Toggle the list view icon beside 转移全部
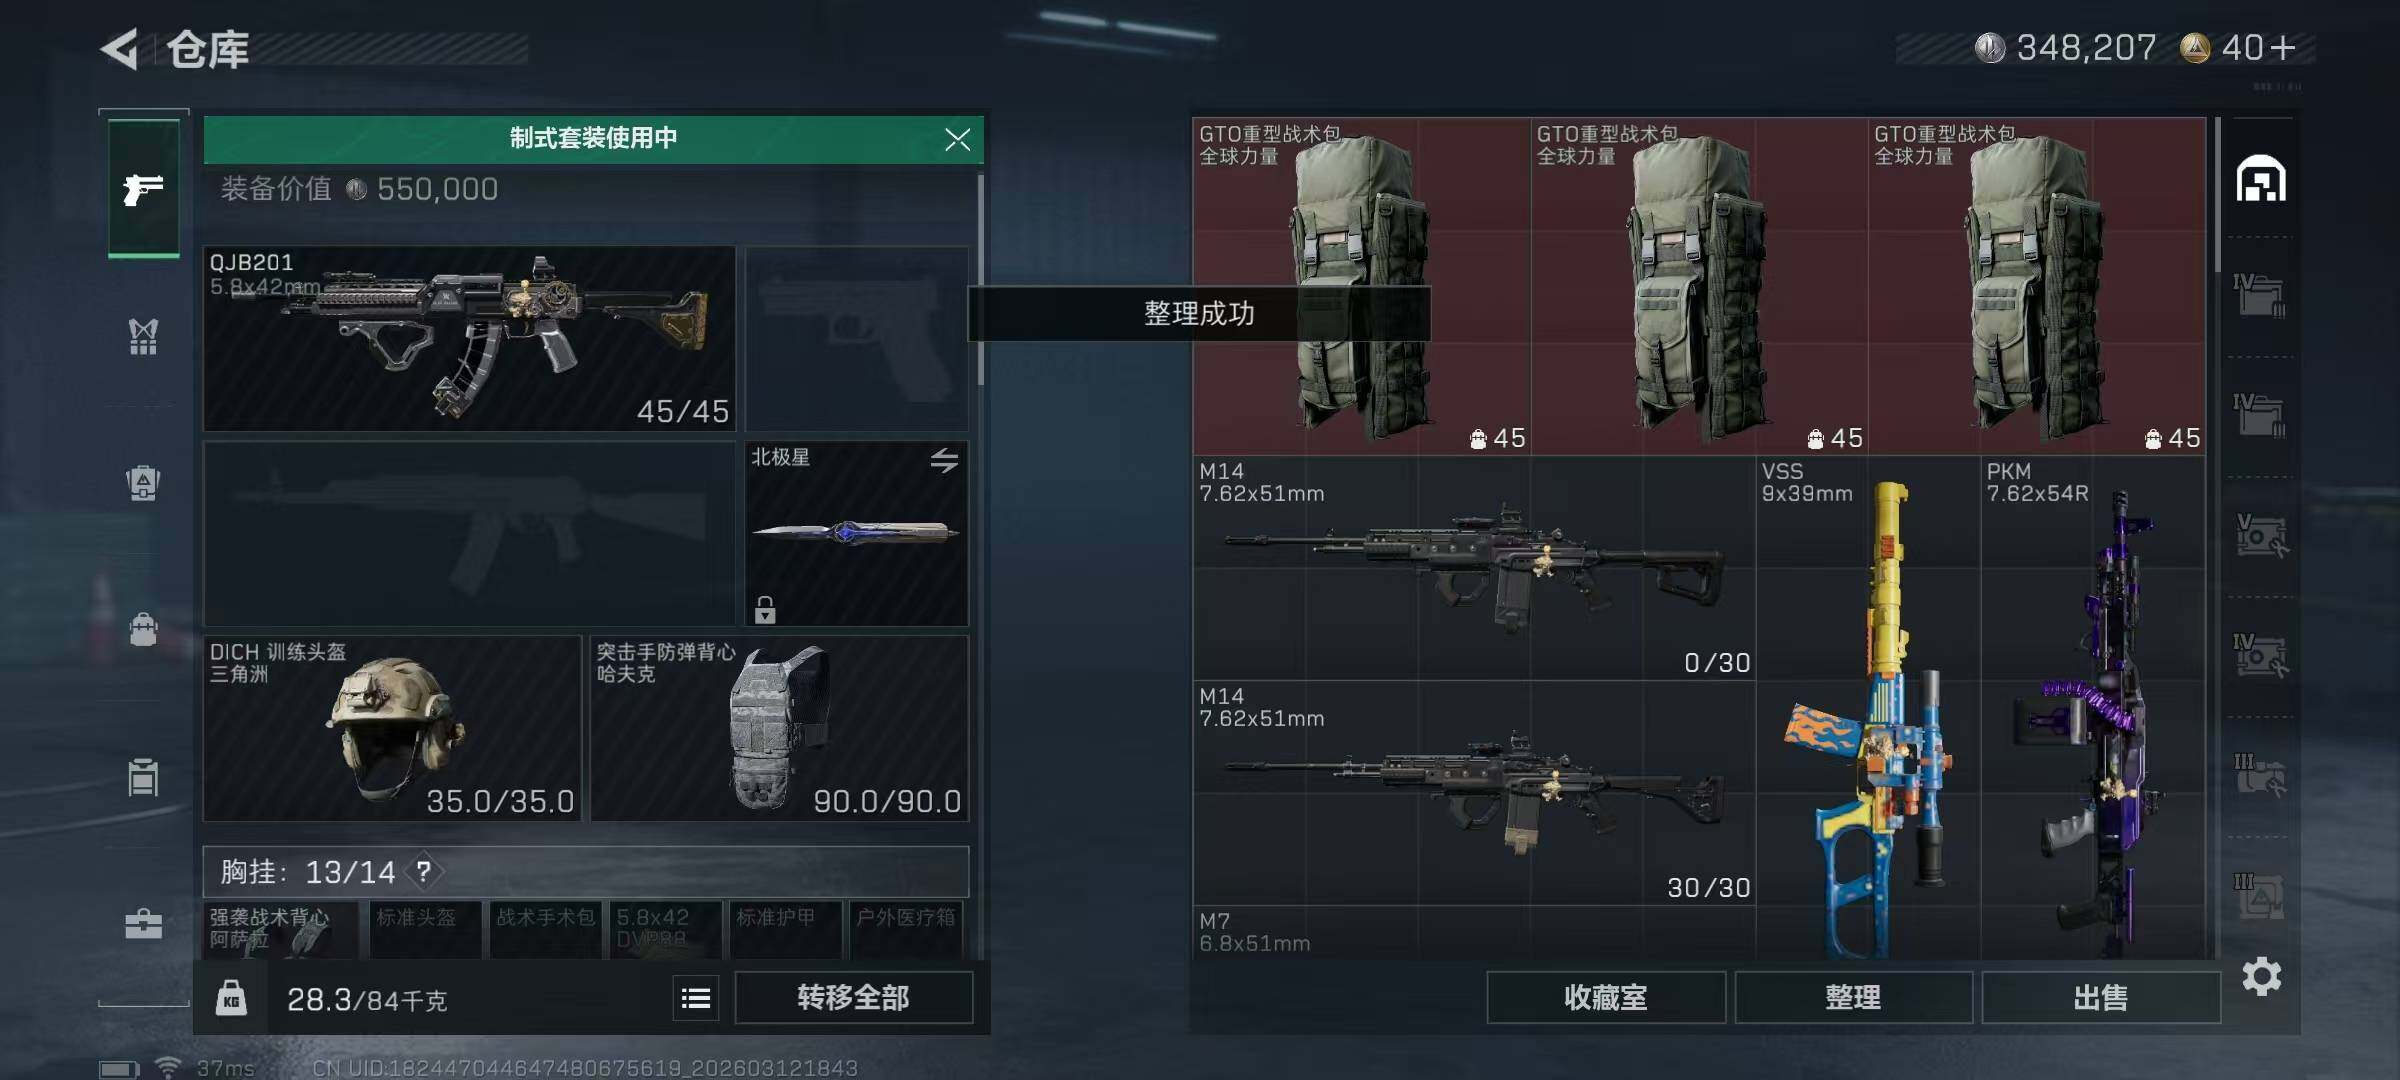 click(696, 998)
